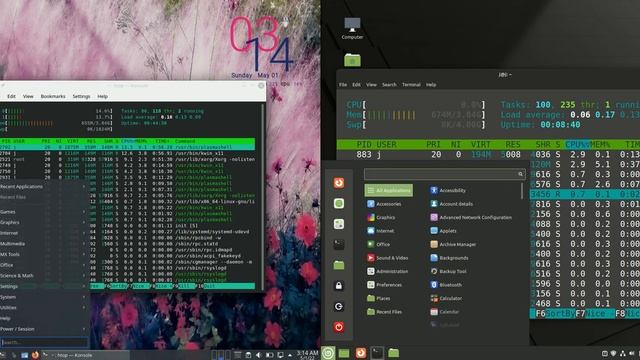Image resolution: width=640 pixels, height=360 pixels.
Task: Click the Mint menu applications scrollbar
Action: (522, 191)
